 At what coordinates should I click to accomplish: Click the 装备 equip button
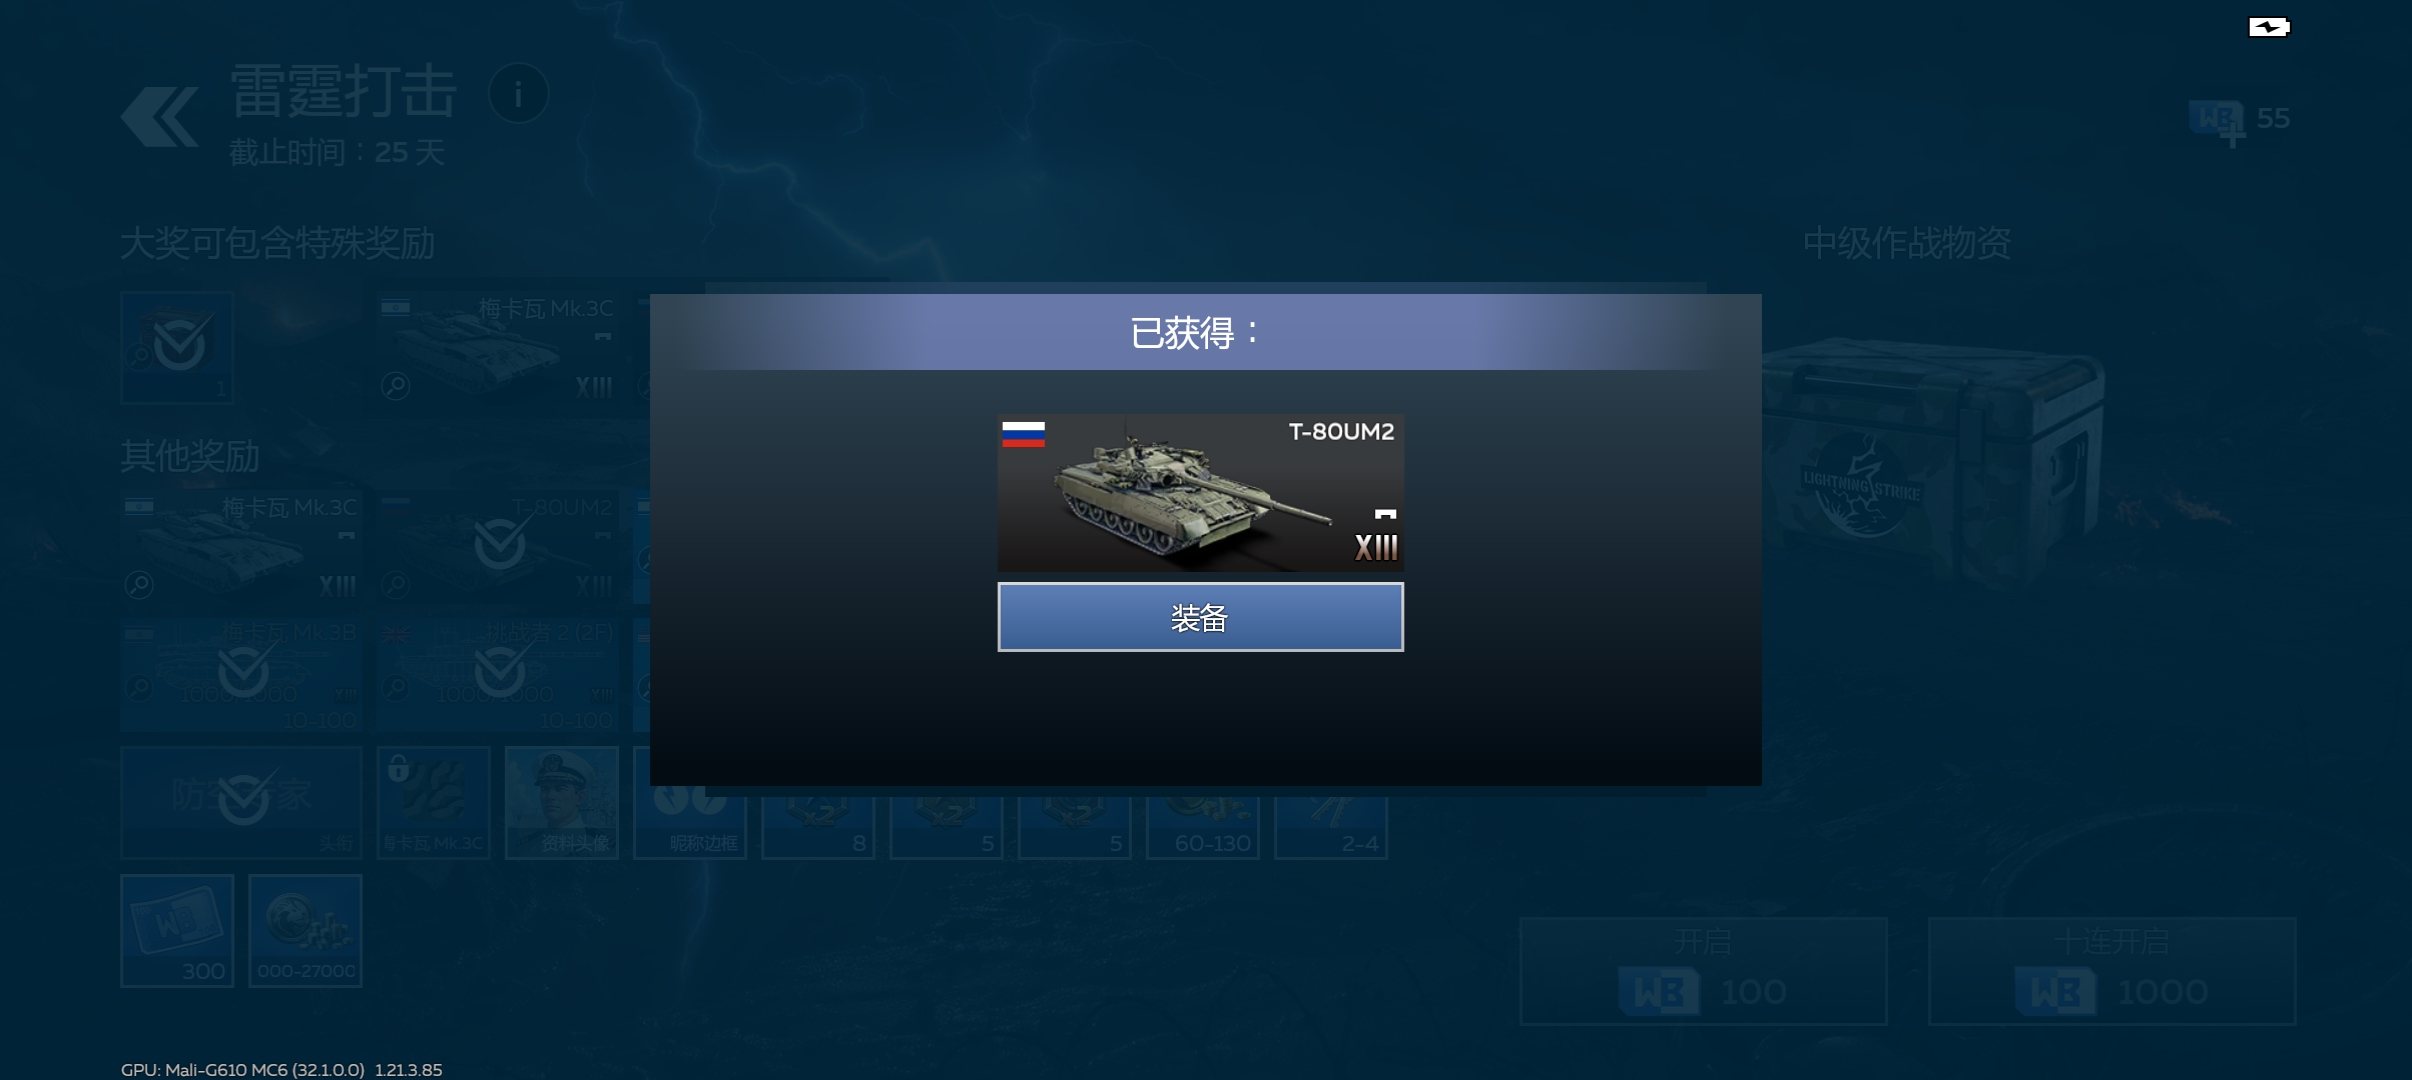[x=1200, y=617]
